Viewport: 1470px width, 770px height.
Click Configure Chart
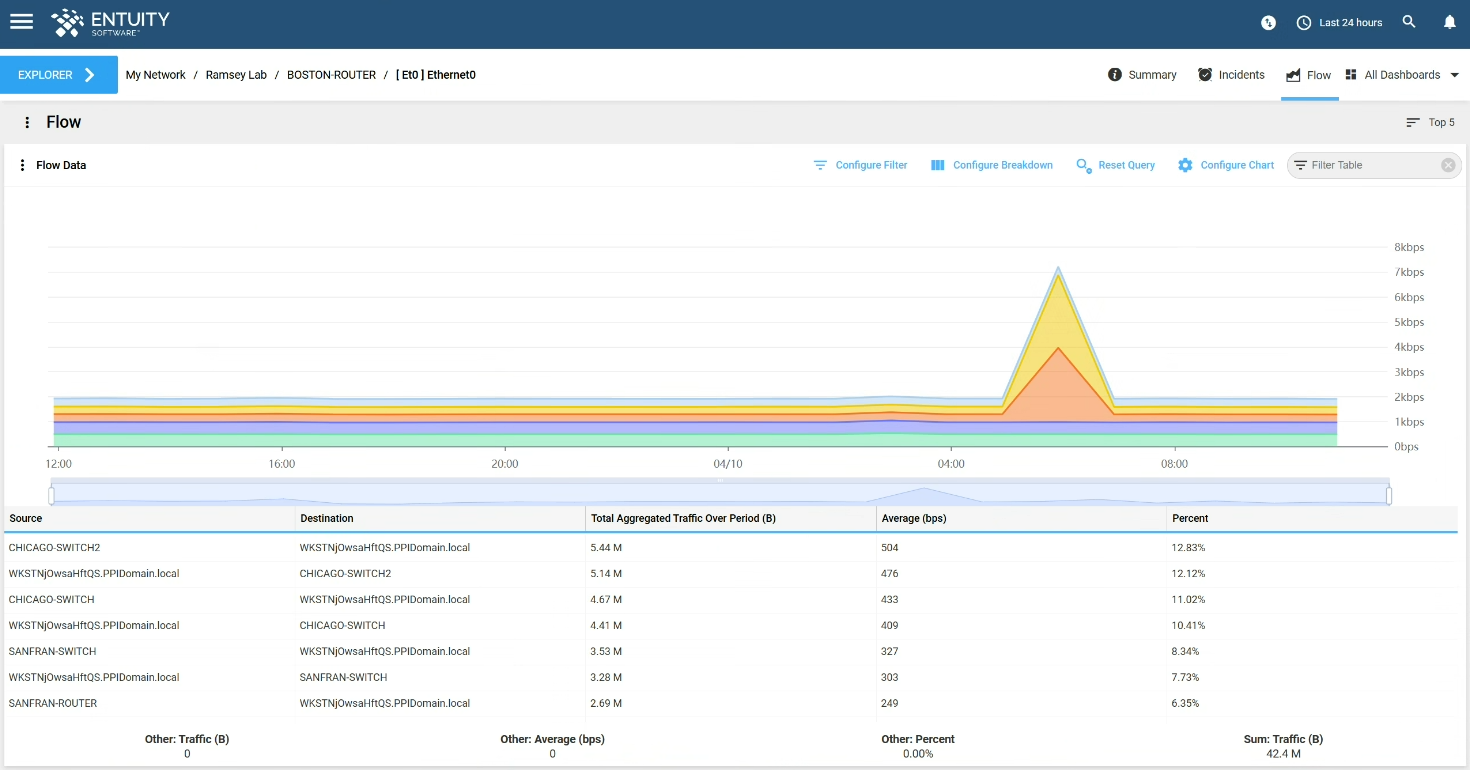1226,165
